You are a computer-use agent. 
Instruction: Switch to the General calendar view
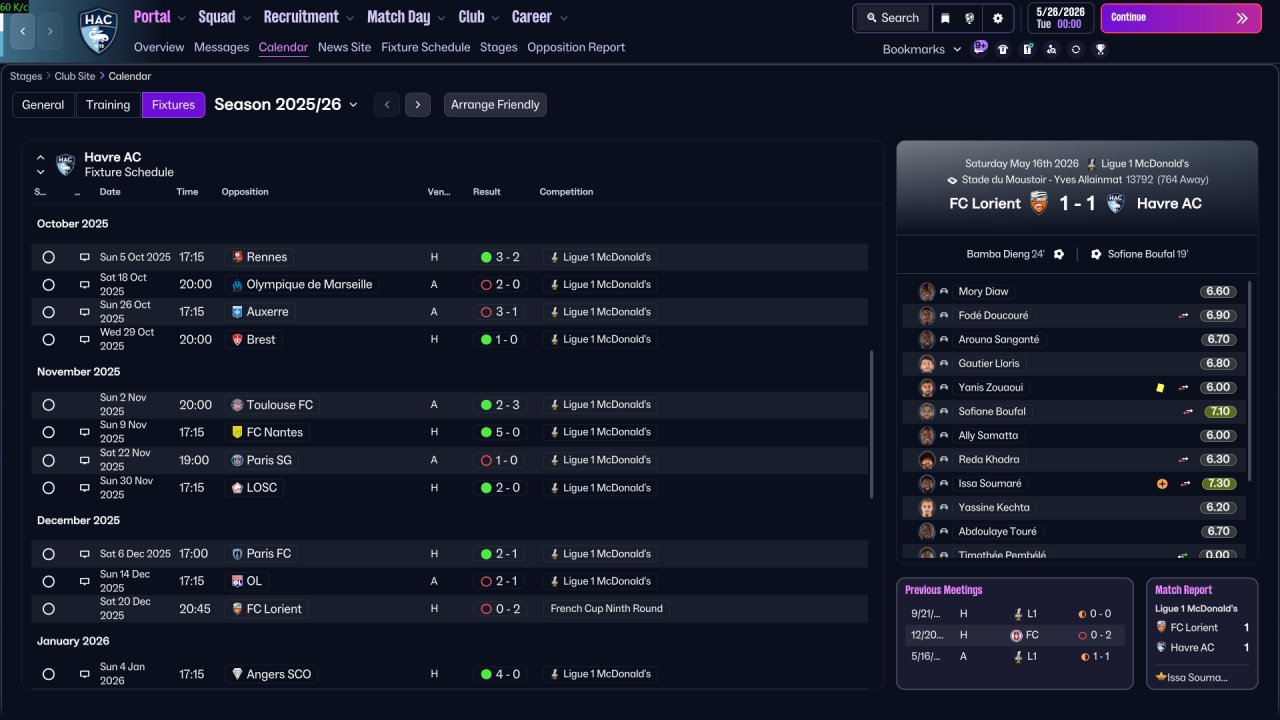coord(43,105)
